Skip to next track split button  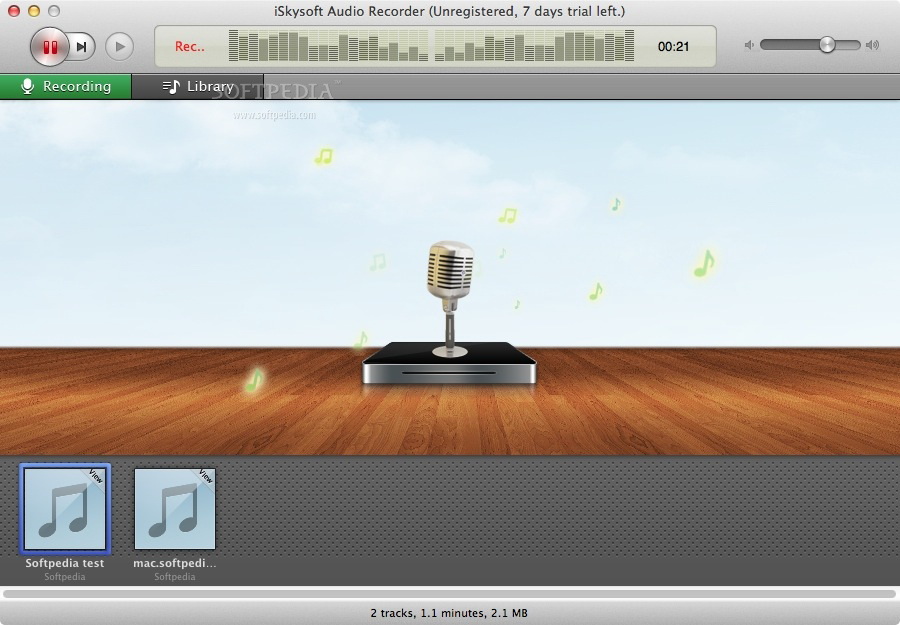click(82, 46)
